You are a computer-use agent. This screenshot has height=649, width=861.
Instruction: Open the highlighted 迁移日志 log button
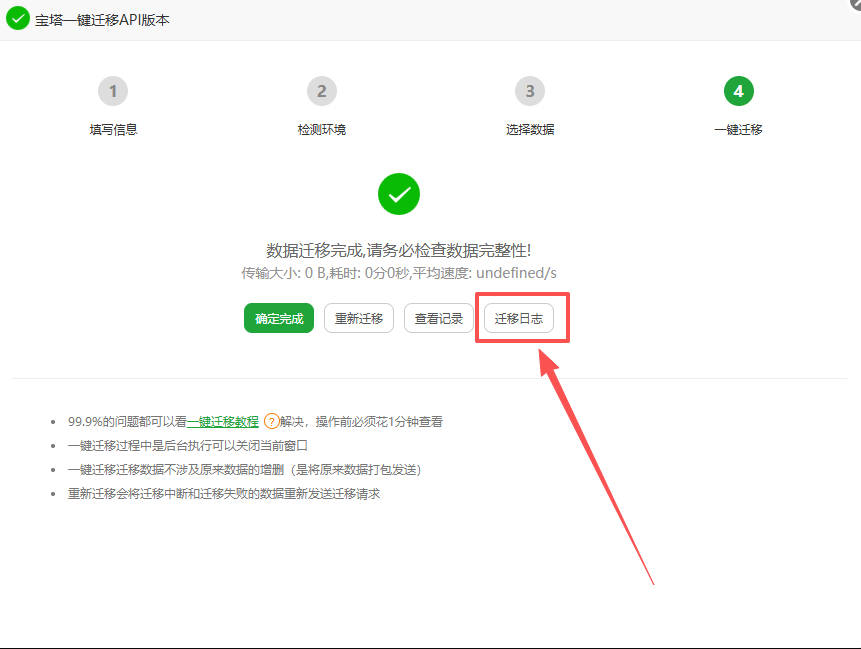[521, 317]
